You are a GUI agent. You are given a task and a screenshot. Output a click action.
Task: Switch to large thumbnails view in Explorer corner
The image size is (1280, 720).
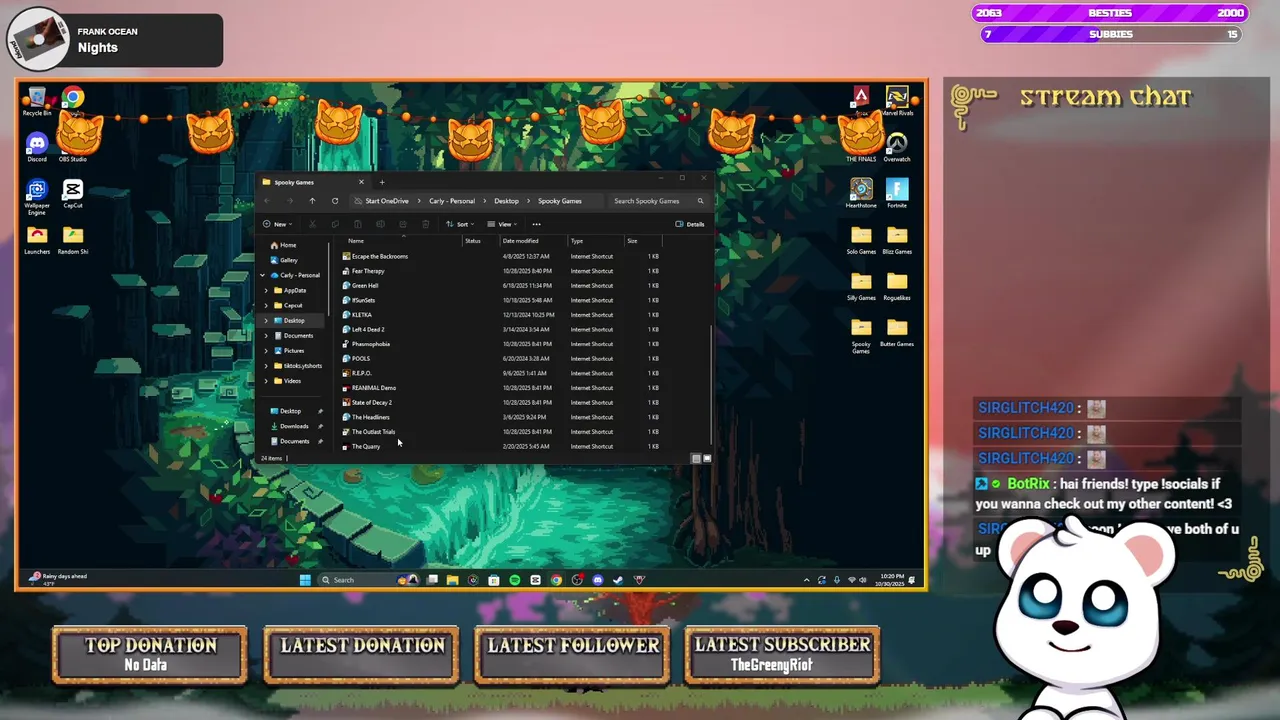click(x=707, y=458)
